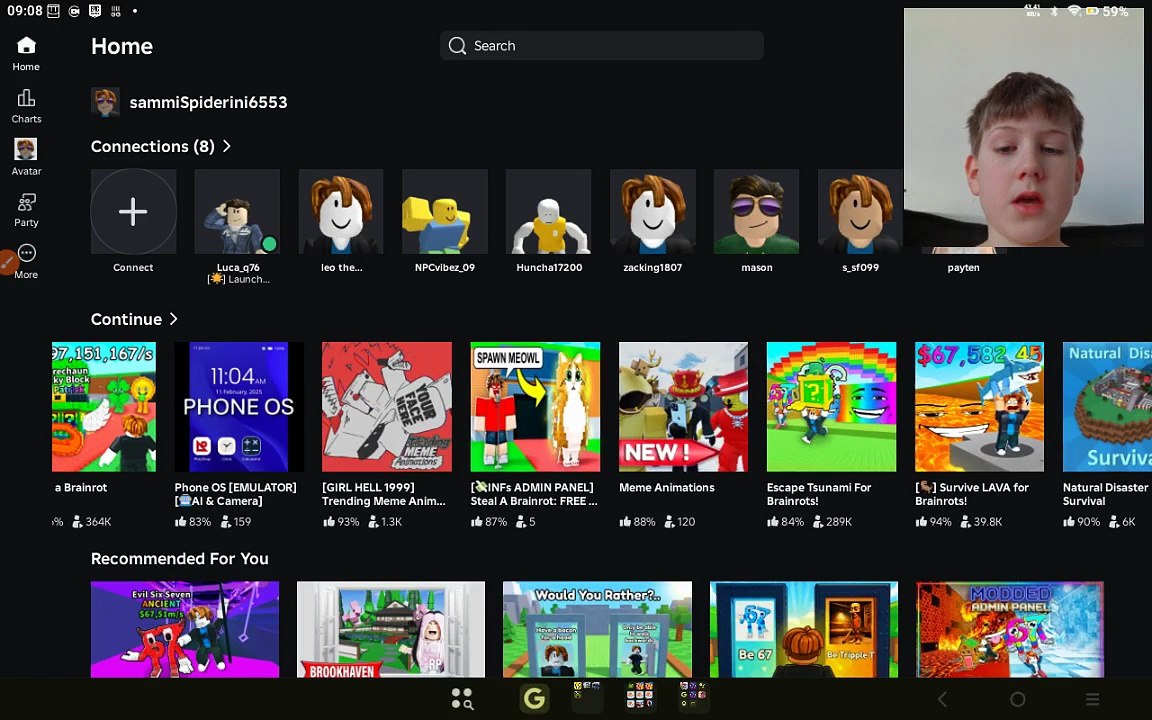Image resolution: width=1152 pixels, height=720 pixels.
Task: Open the Avatar sidebar icon
Action: [x=26, y=157]
